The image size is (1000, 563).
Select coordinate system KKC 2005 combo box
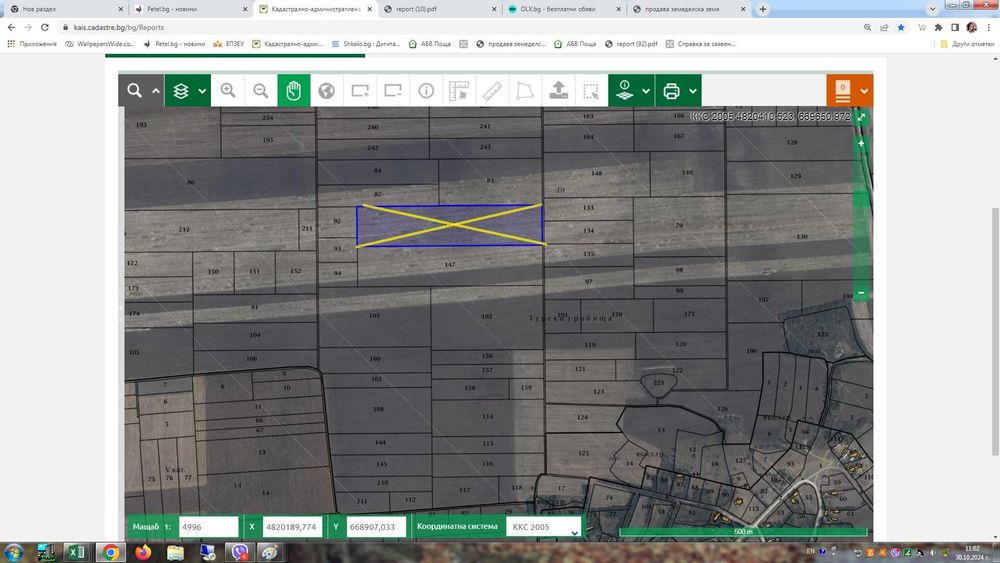543,527
